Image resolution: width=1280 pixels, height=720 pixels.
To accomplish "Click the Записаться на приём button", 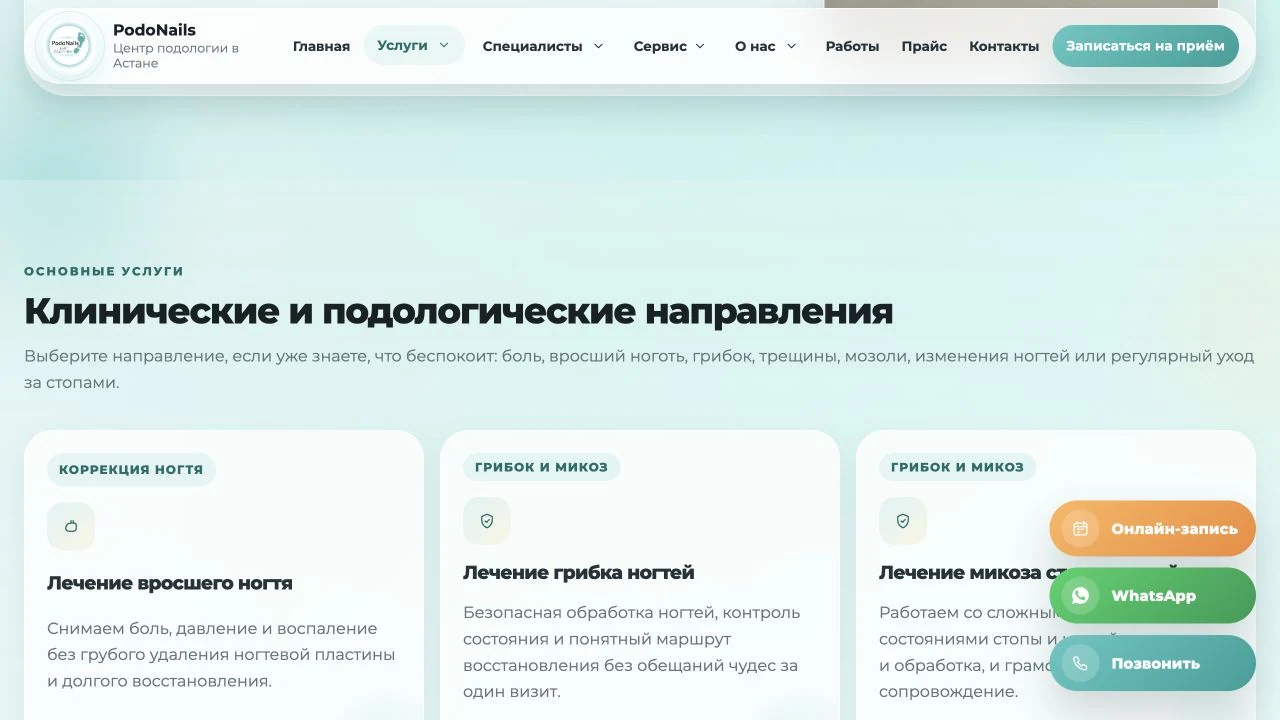I will (x=1145, y=46).
